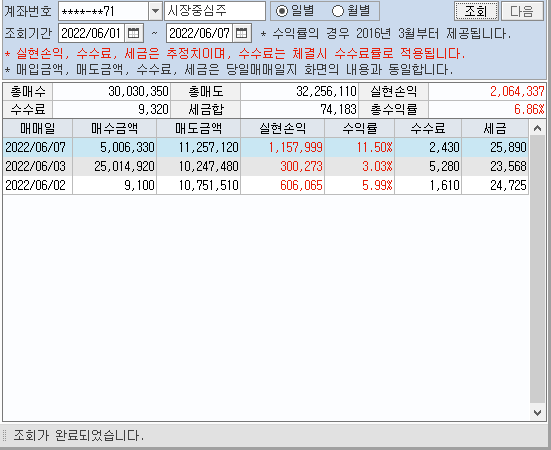Click the start date field 2022/06/01

(x=91, y=33)
